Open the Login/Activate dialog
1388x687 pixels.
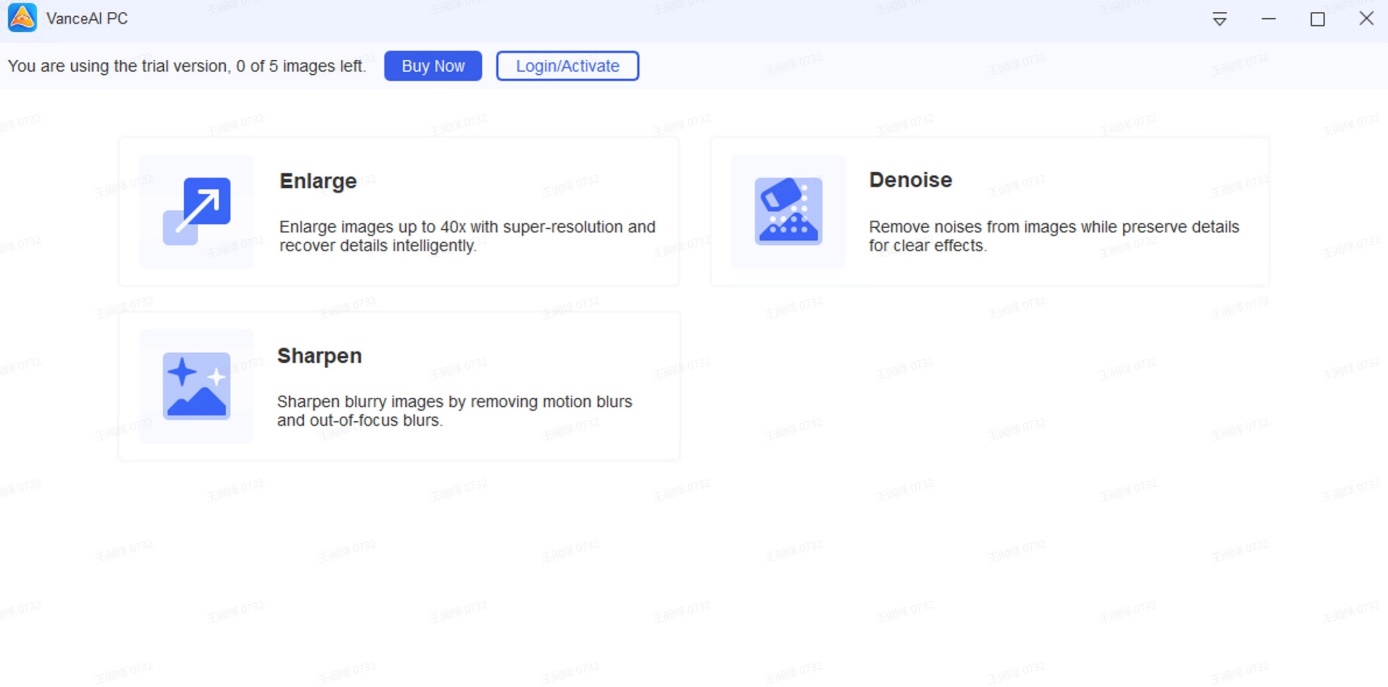pyautogui.click(x=567, y=66)
